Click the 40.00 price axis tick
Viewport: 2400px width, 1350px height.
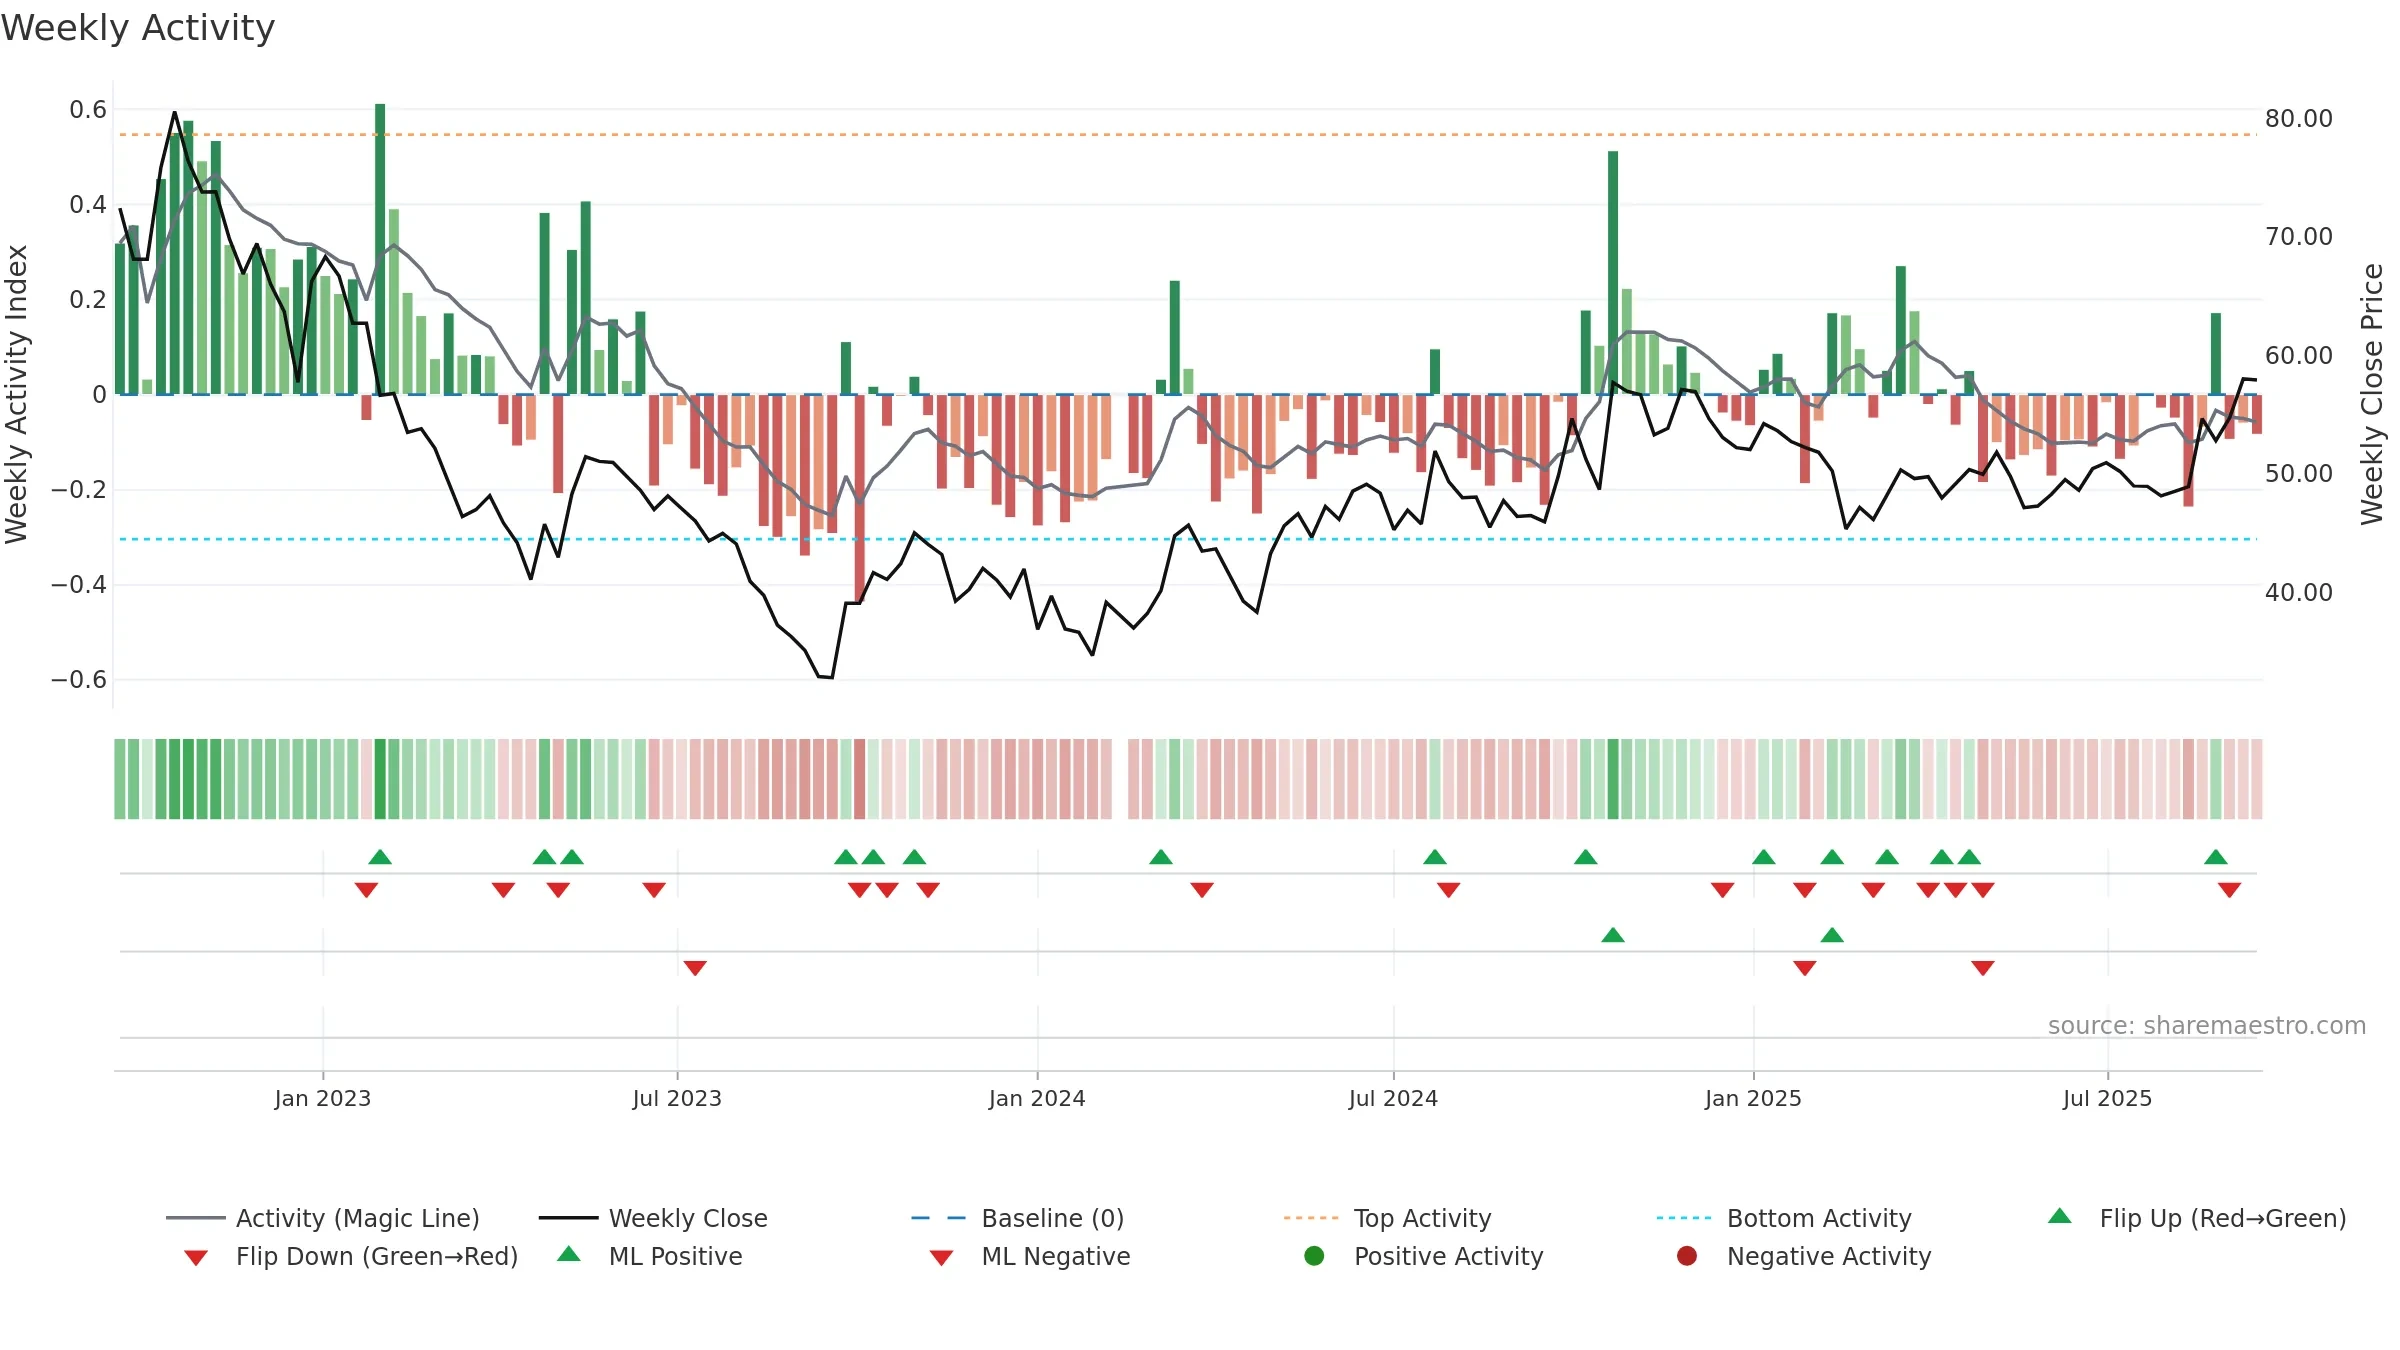pos(2299,592)
